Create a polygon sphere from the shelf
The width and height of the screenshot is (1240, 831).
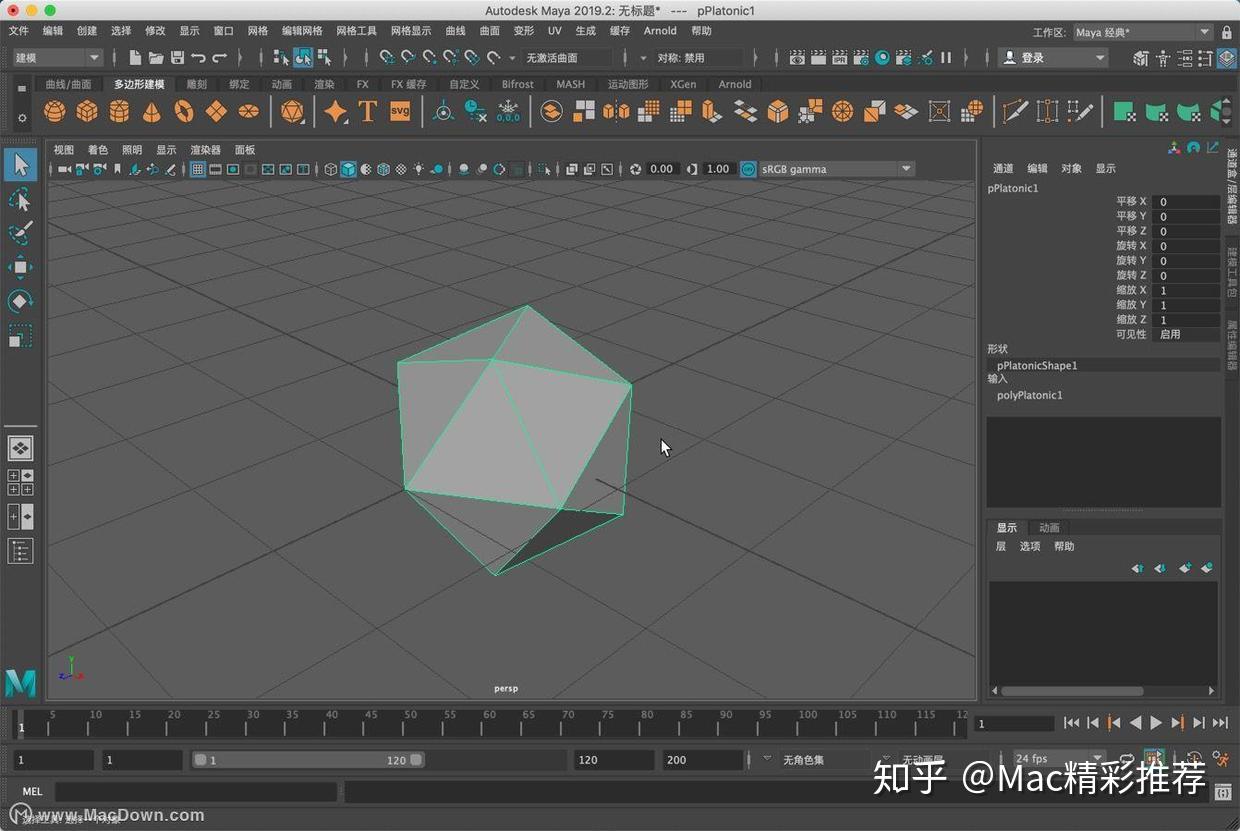point(54,111)
